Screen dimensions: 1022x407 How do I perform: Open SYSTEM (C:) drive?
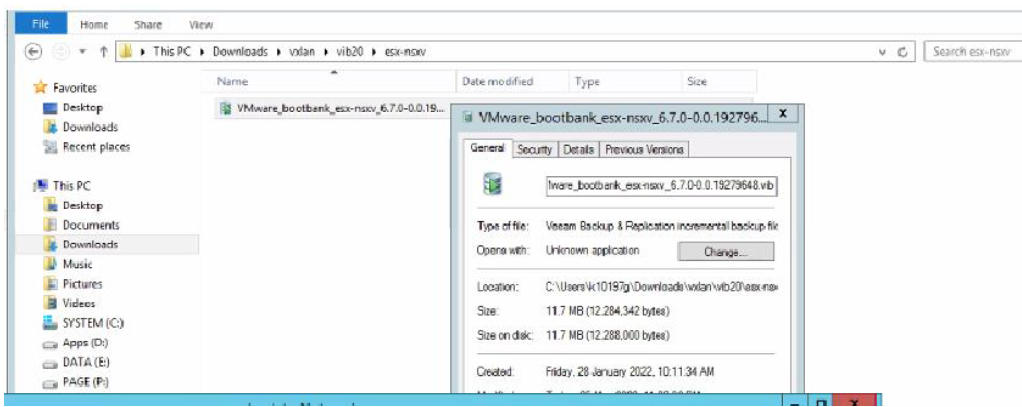93,323
